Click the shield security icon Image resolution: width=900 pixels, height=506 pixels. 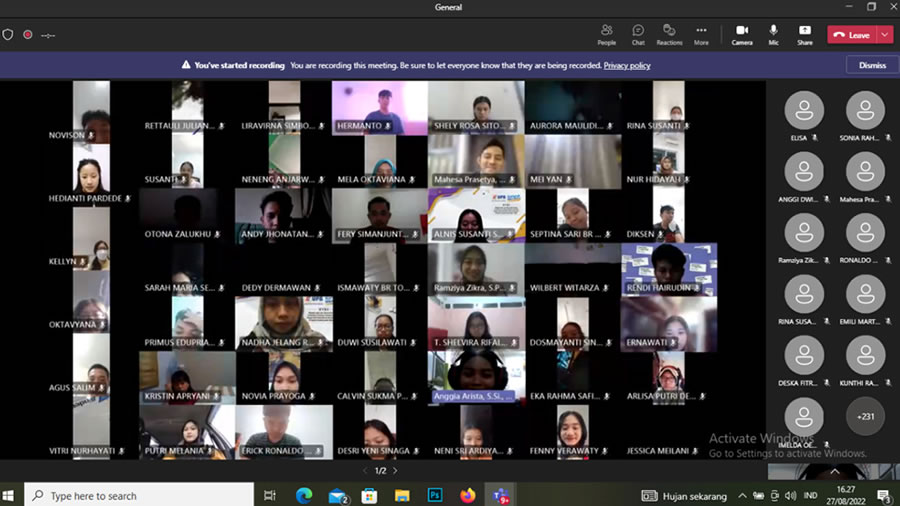[x=9, y=34]
